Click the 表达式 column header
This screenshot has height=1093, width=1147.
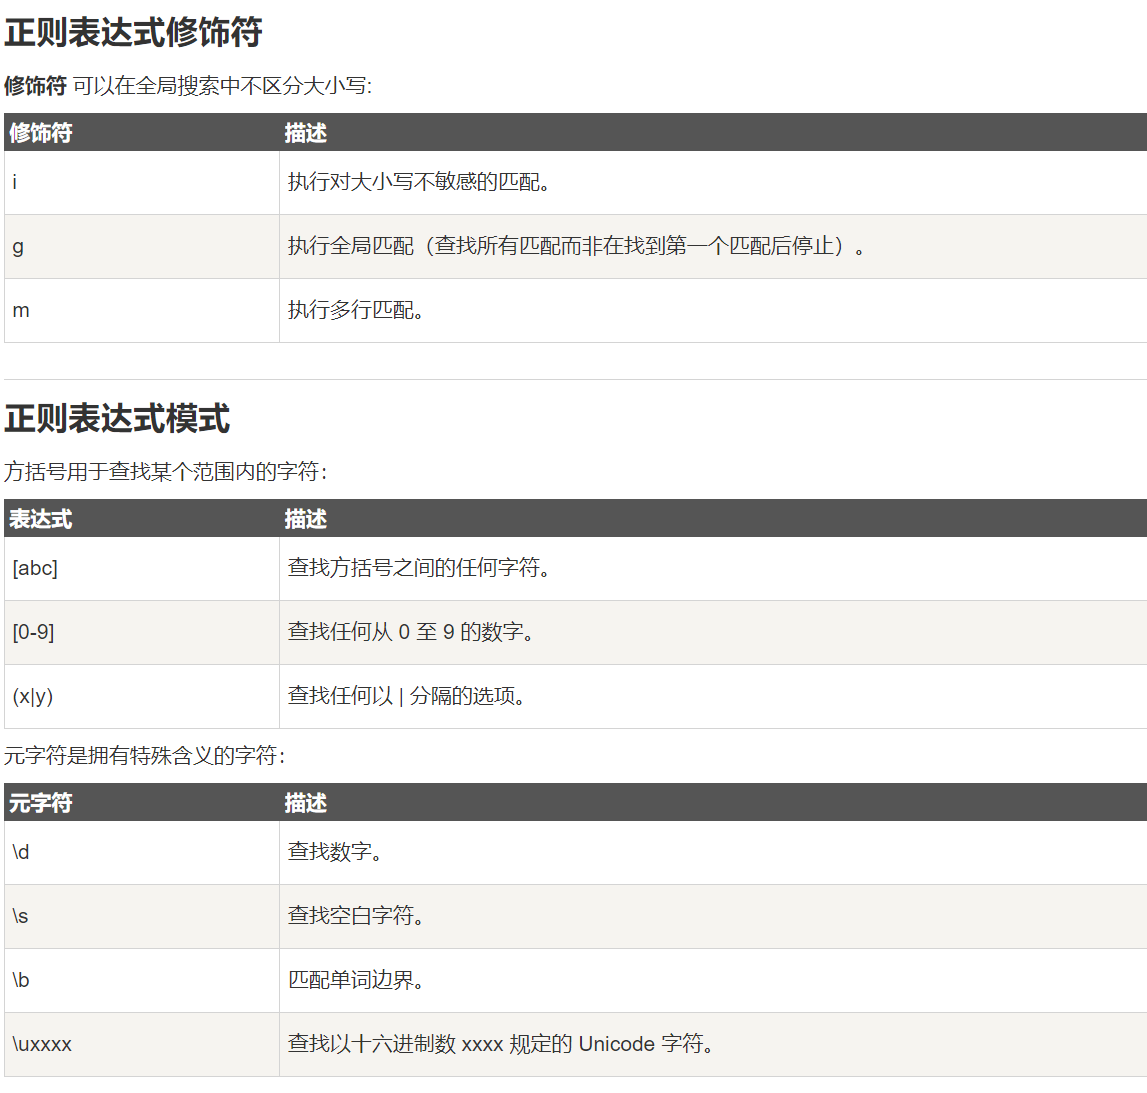point(41,519)
